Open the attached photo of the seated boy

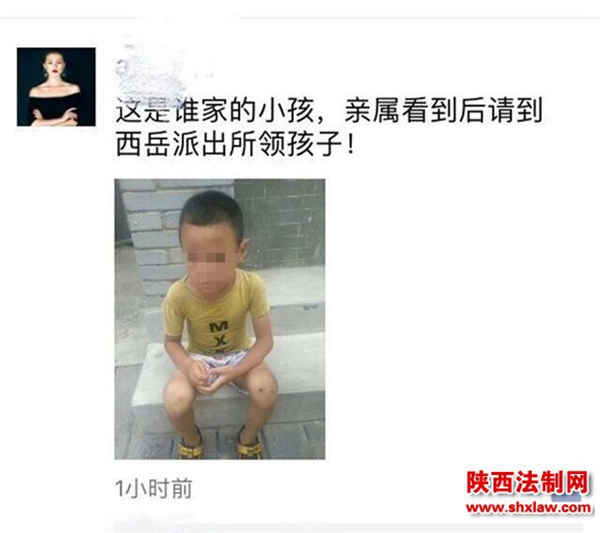coord(220,319)
